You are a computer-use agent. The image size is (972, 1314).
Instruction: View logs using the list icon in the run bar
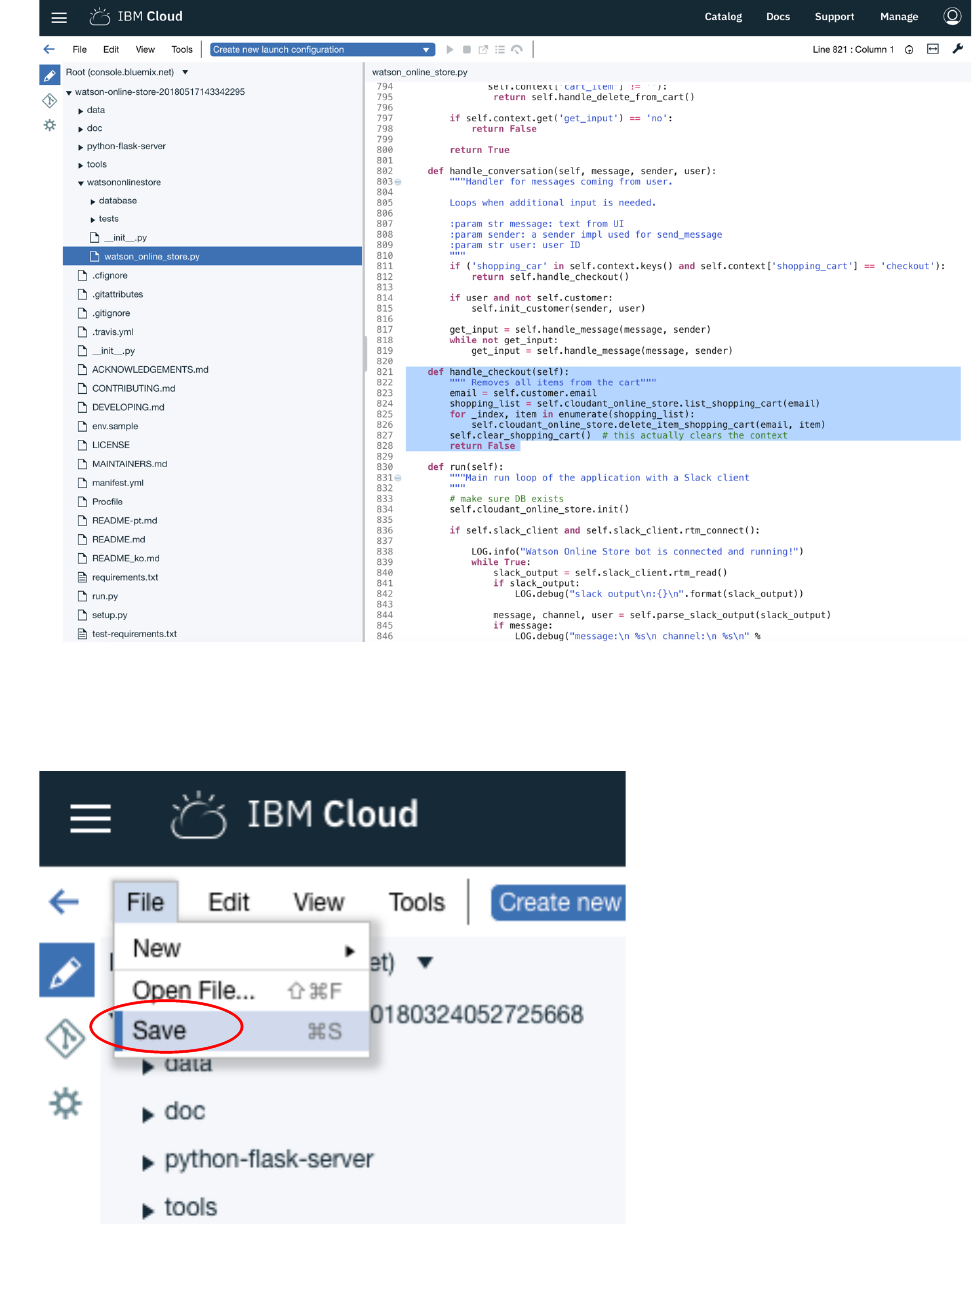(500, 49)
